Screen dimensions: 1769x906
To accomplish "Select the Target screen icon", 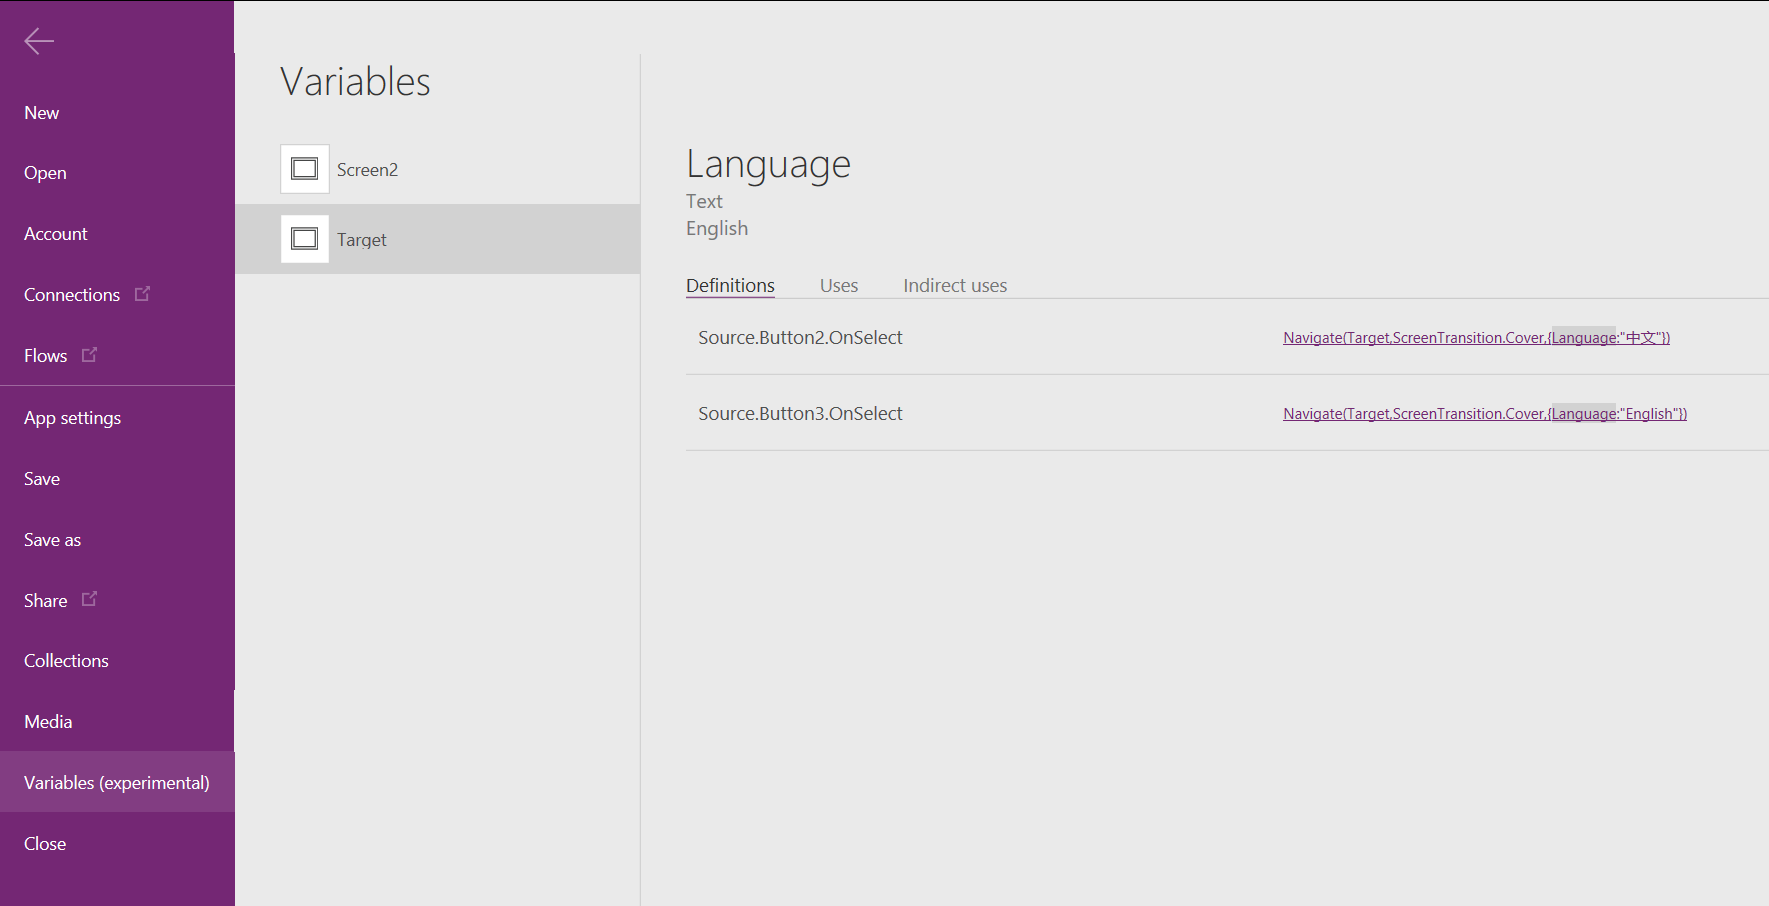I will coord(304,239).
